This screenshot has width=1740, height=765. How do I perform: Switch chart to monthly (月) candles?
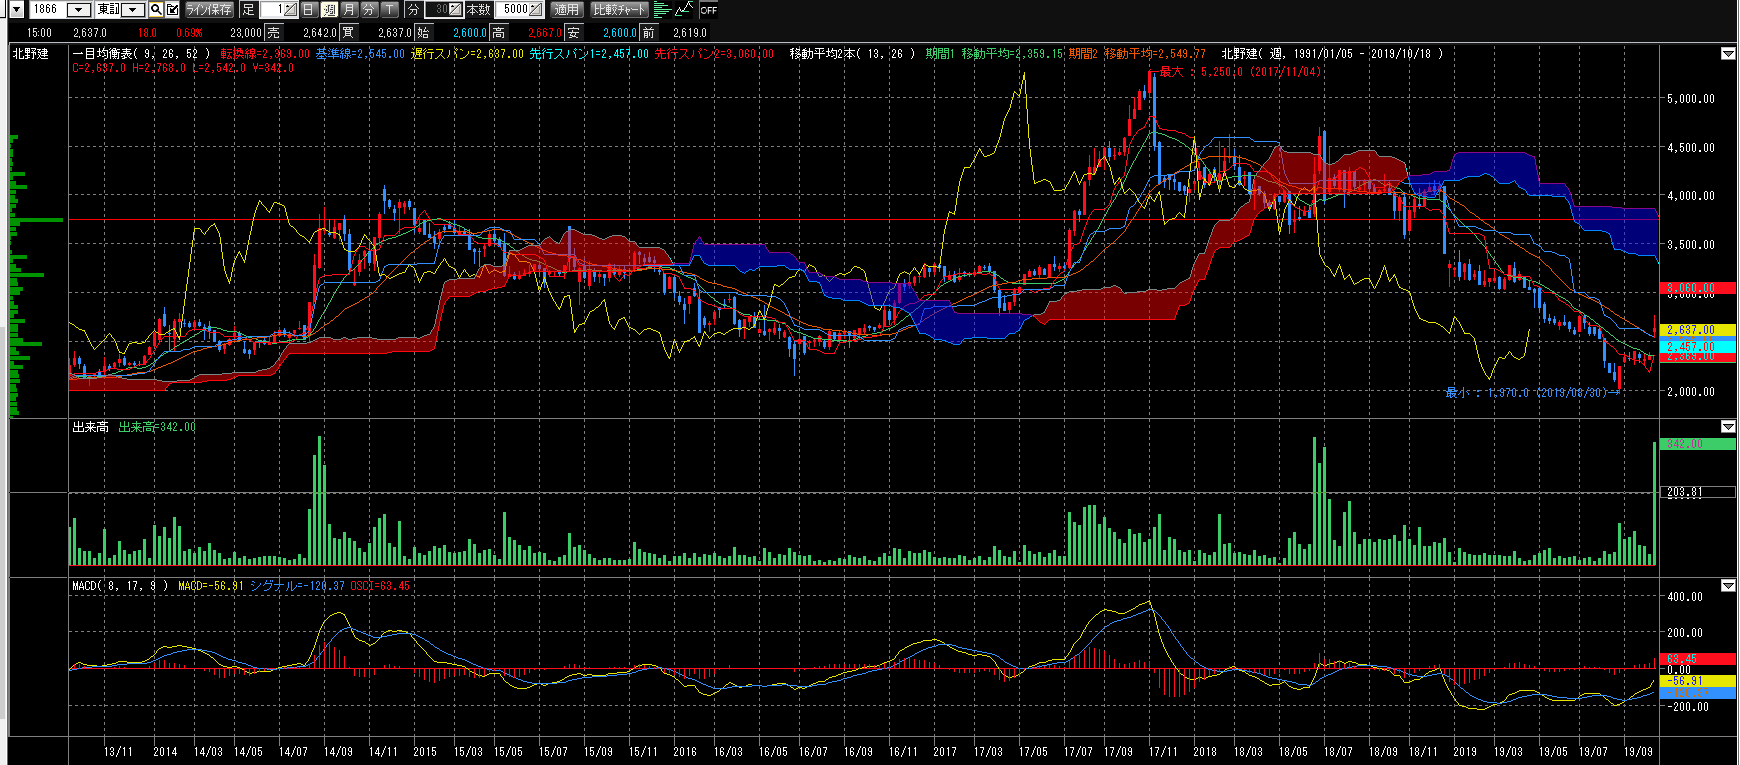tap(349, 10)
